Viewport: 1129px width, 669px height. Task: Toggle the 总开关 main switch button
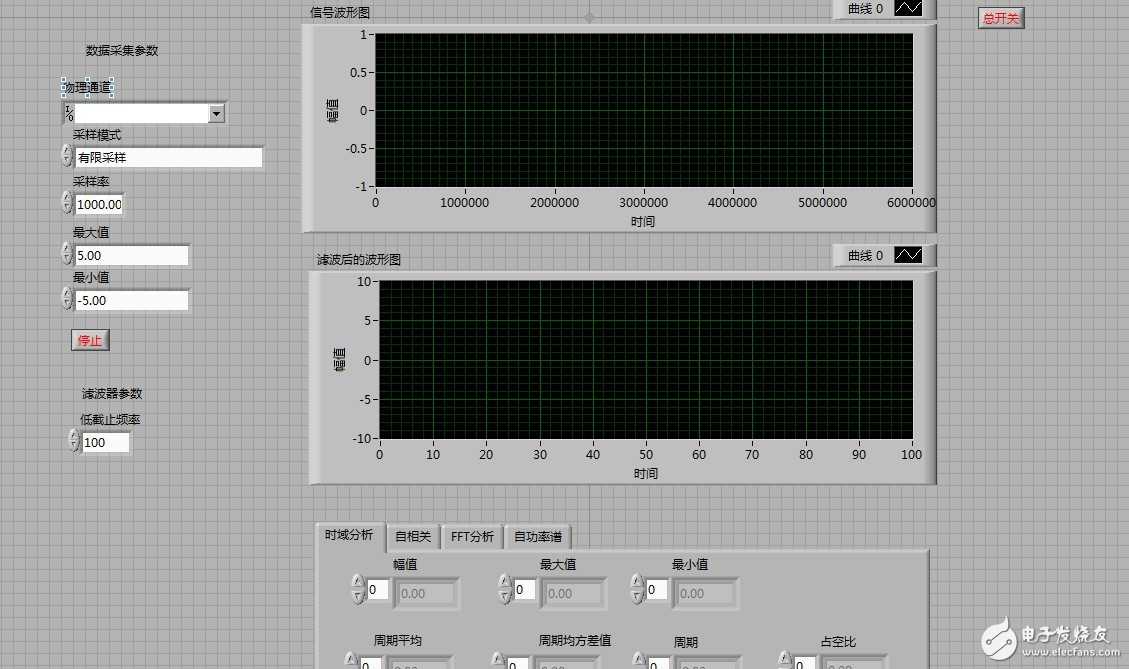click(1001, 18)
